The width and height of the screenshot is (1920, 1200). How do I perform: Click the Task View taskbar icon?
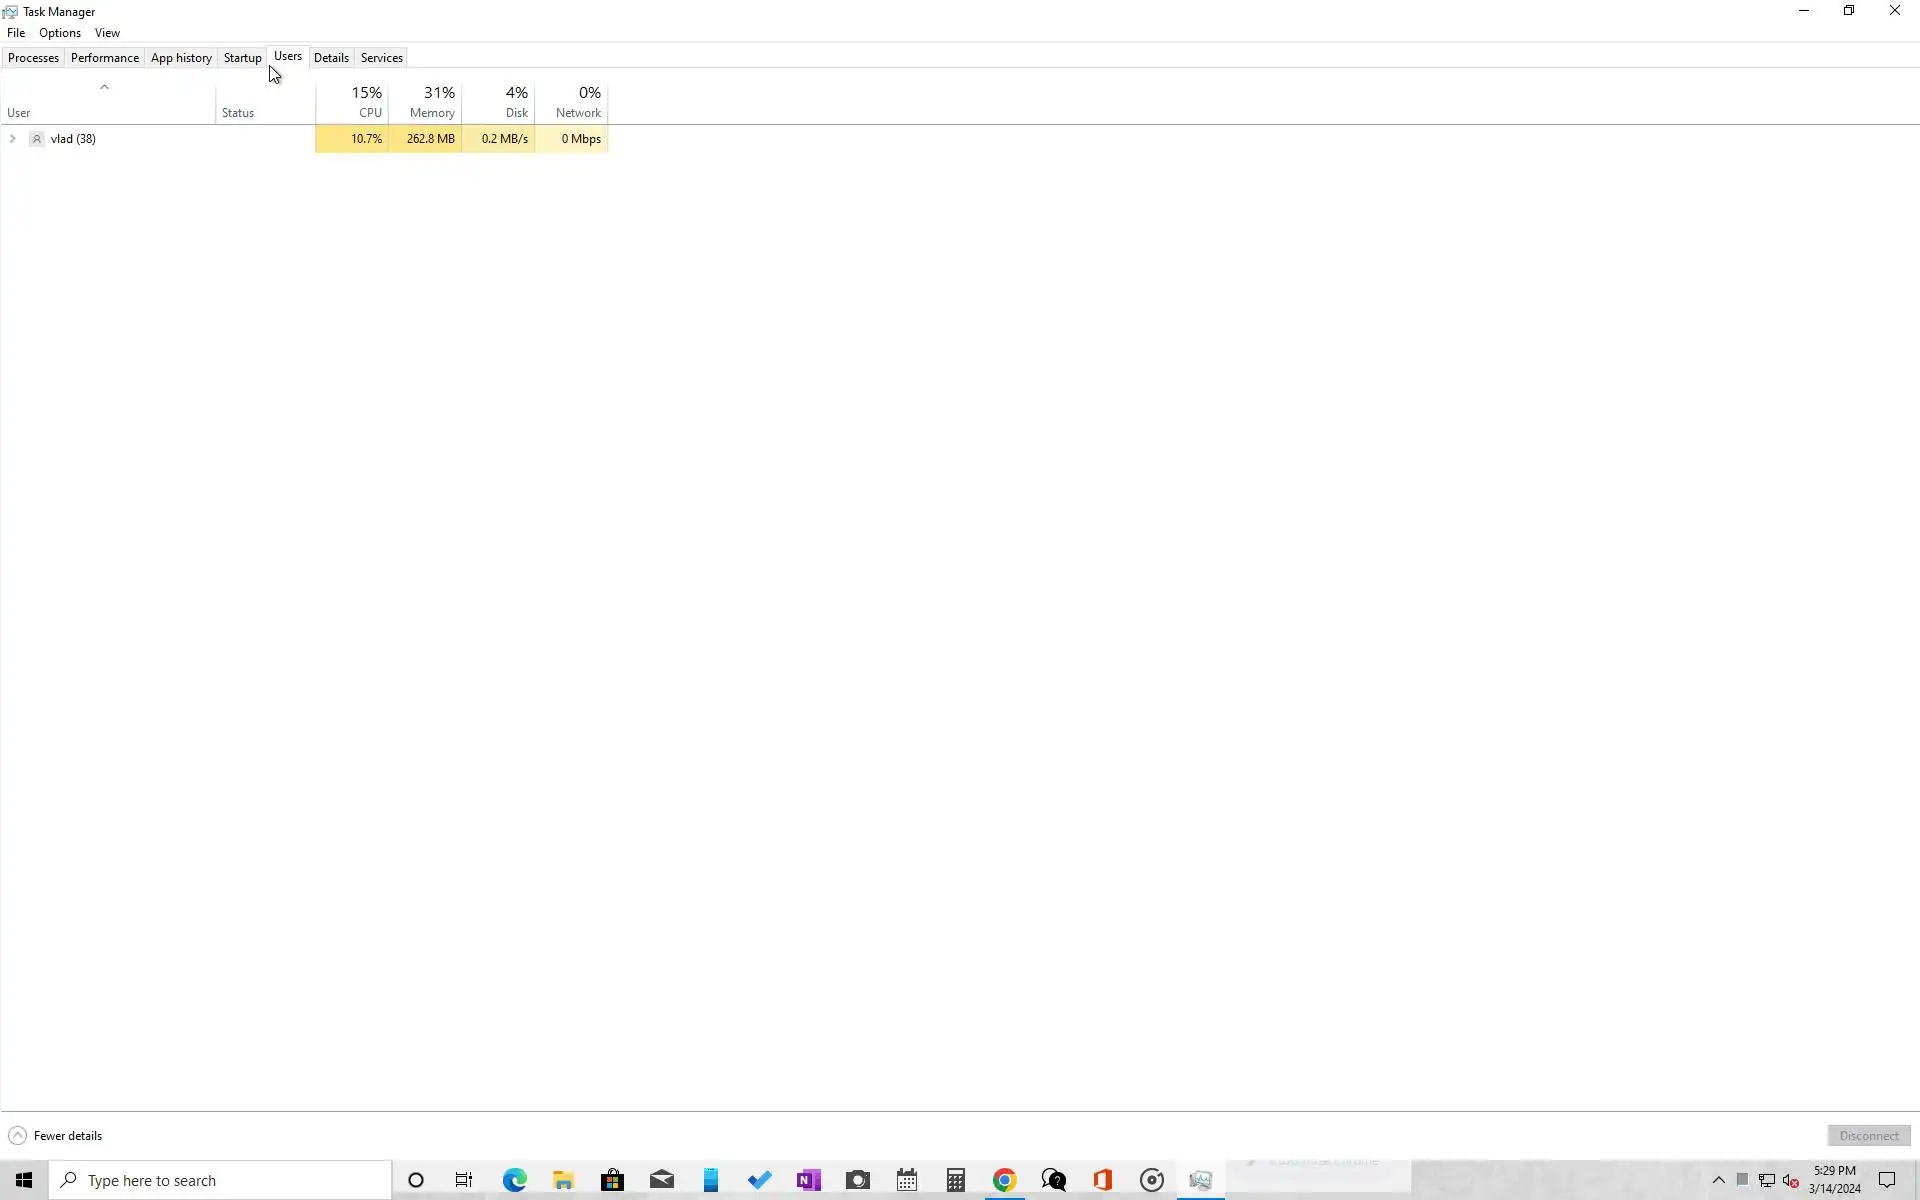[x=464, y=1180]
